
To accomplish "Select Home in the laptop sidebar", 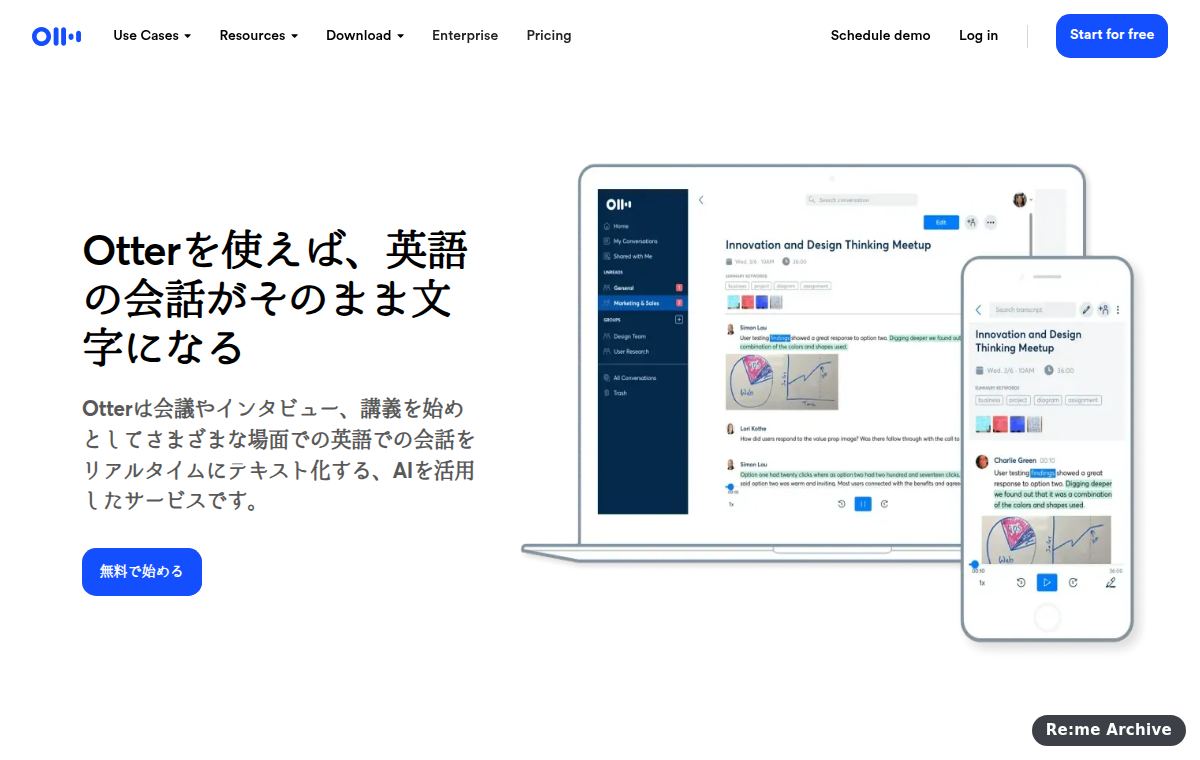I will click(x=615, y=226).
